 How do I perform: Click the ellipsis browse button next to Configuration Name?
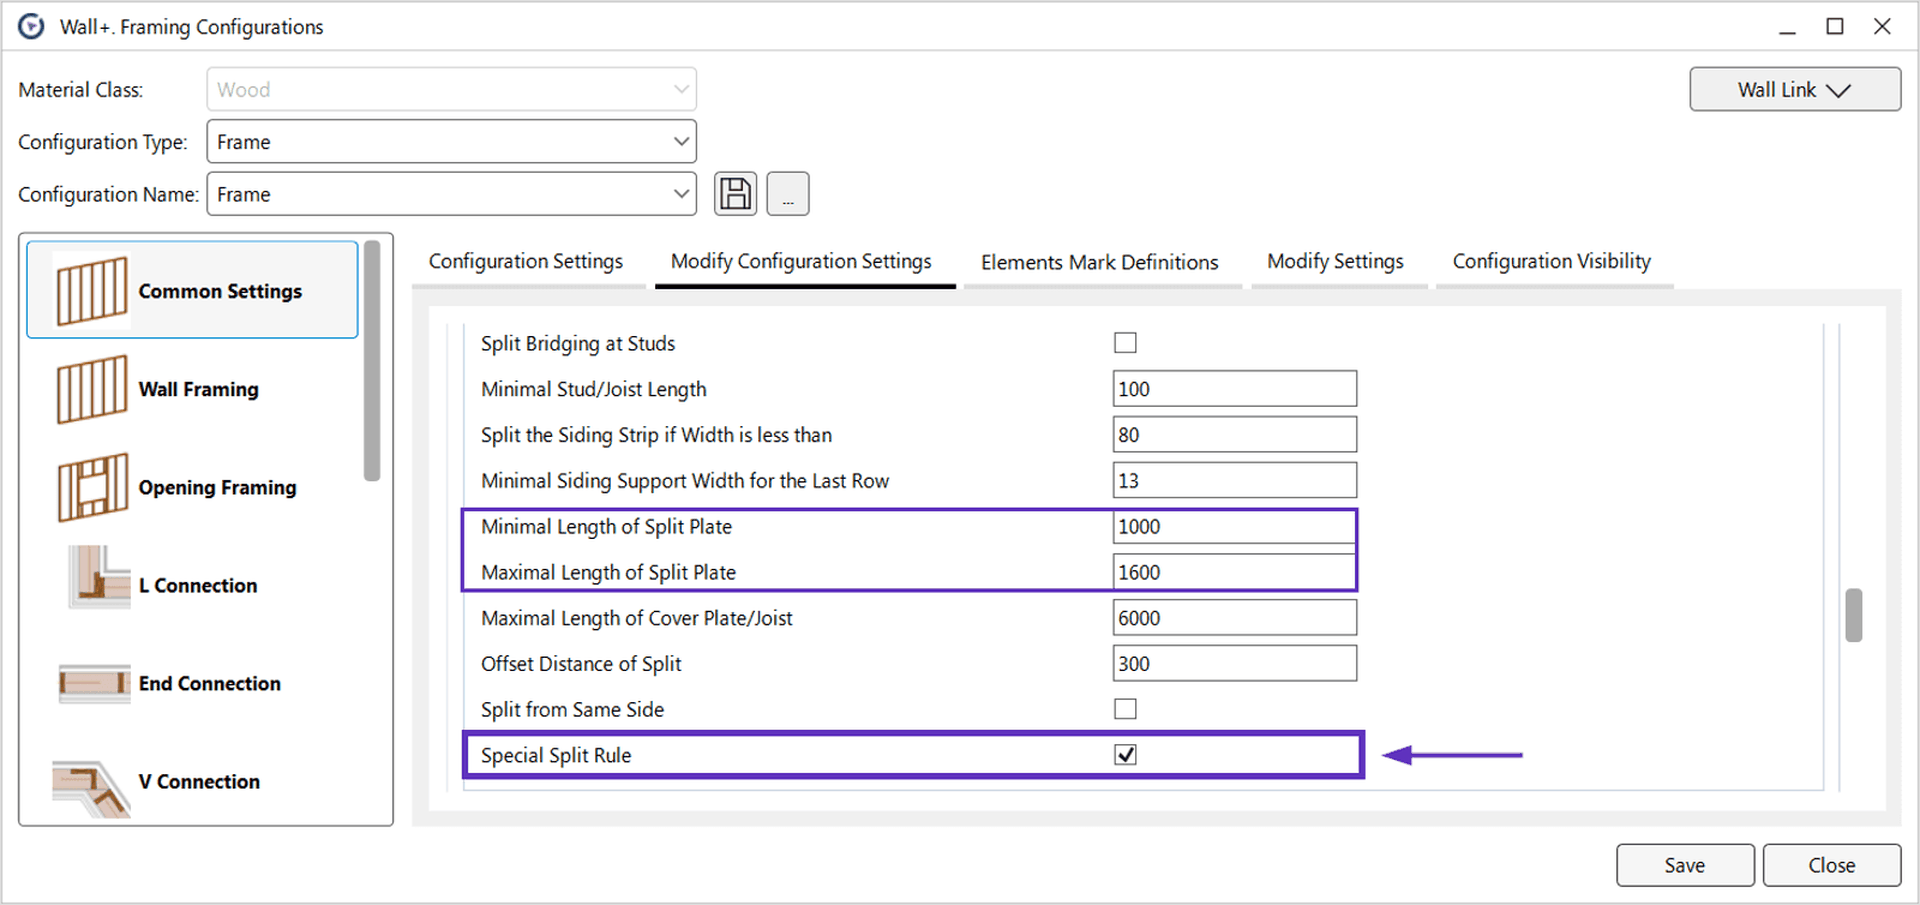click(788, 194)
